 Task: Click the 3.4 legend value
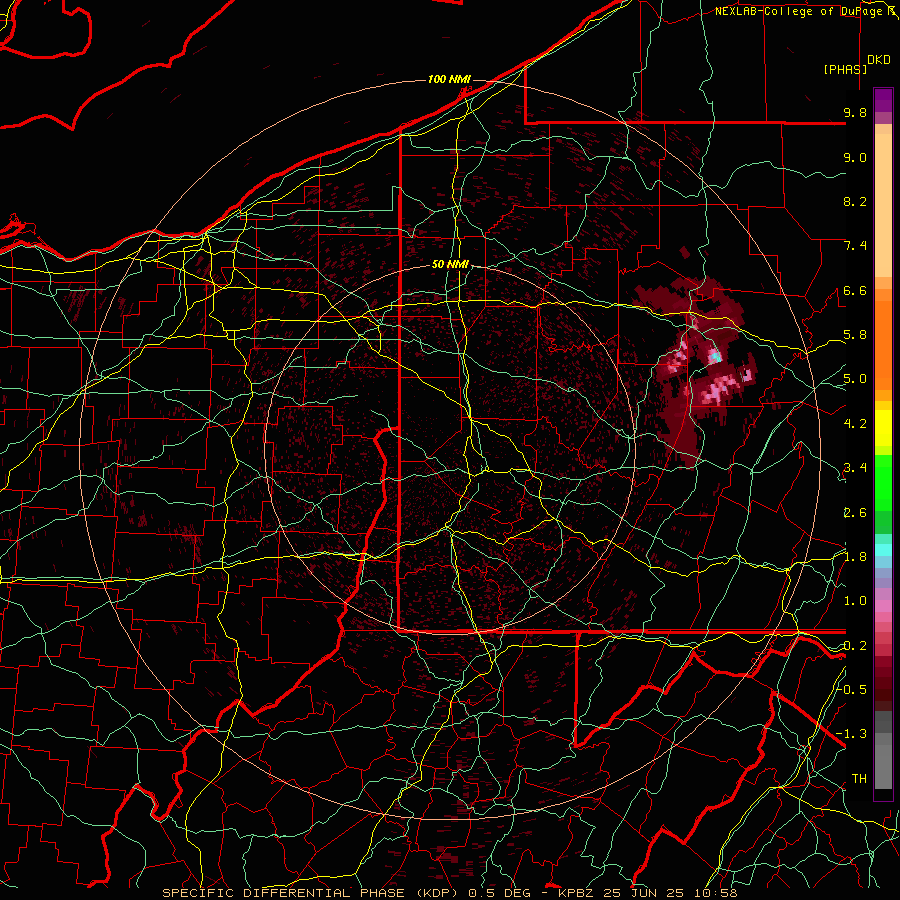[855, 468]
